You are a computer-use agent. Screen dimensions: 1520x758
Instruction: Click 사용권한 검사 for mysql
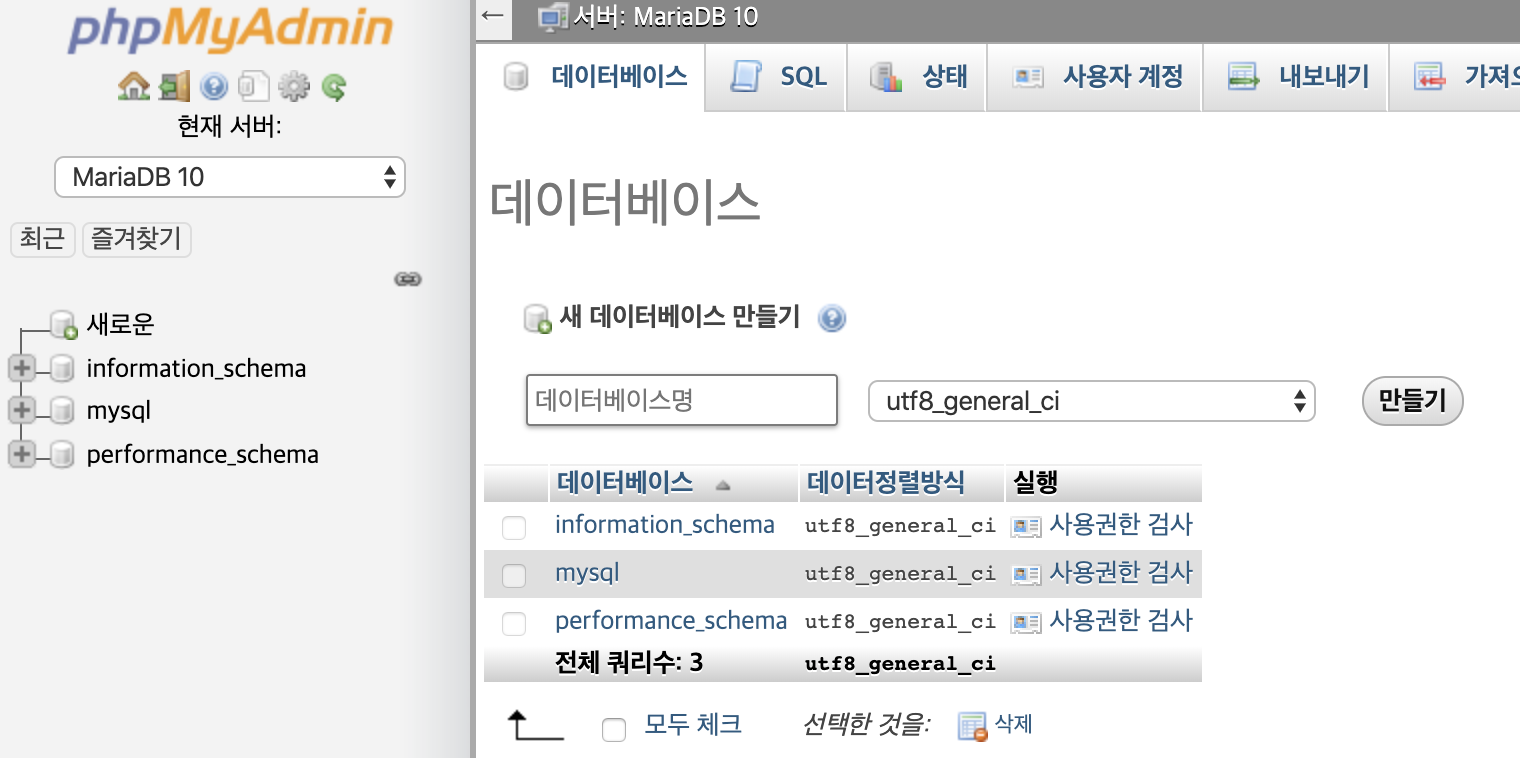[x=1120, y=572]
